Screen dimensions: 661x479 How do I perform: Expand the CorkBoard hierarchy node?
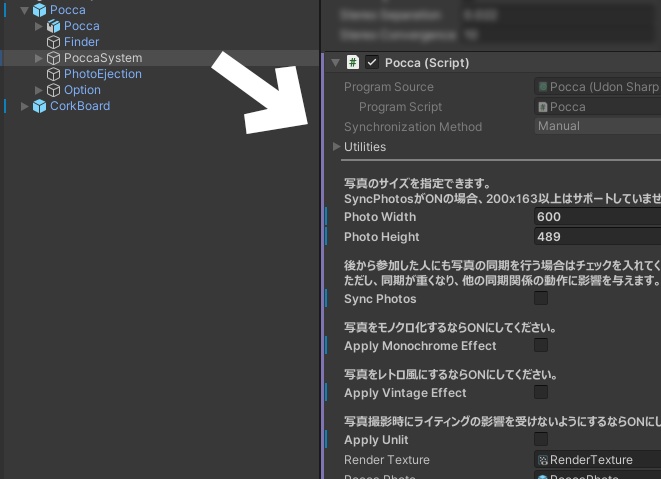click(x=25, y=106)
